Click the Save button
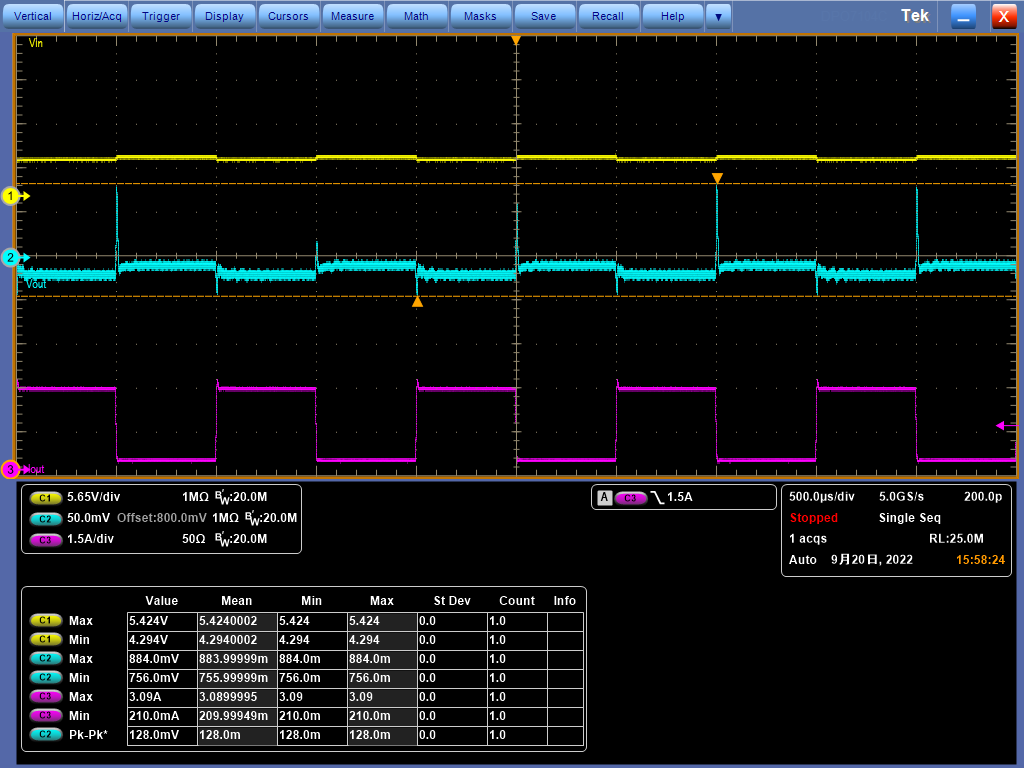 coord(544,16)
